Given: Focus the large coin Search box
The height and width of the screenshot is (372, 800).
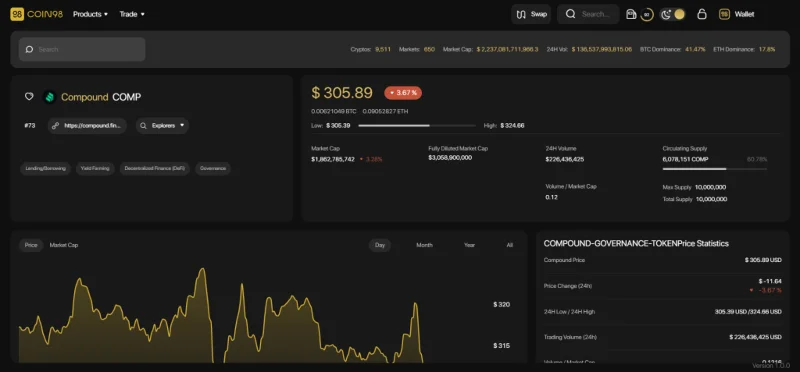Looking at the screenshot, I should pos(82,49).
